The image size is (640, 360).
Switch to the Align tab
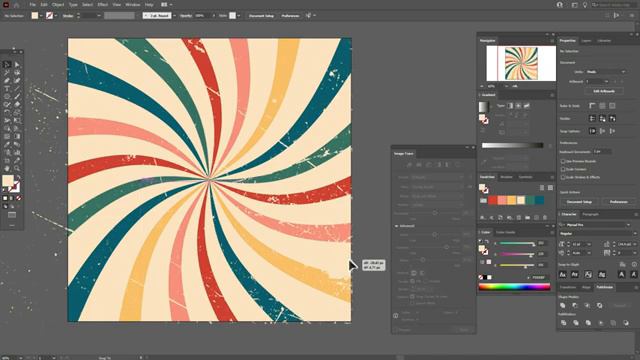586,287
